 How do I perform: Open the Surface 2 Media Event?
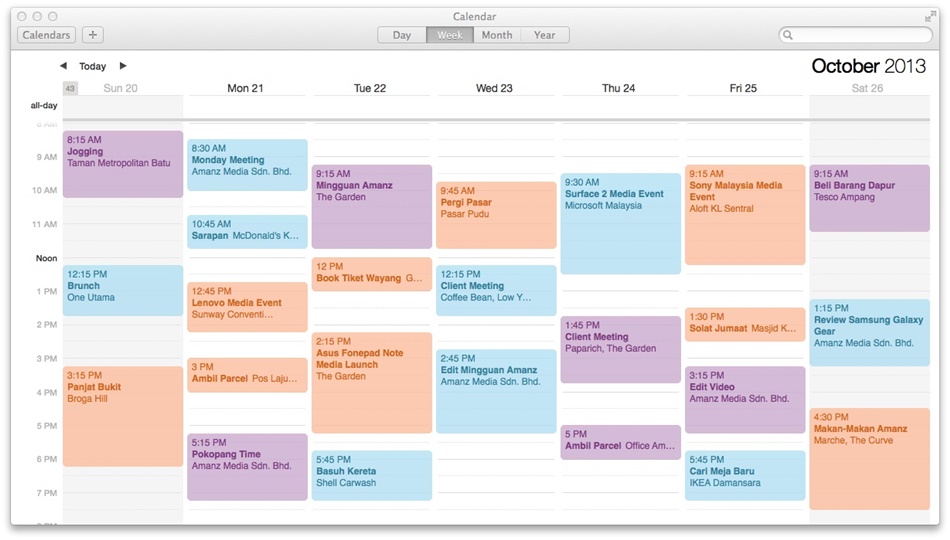pos(620,224)
